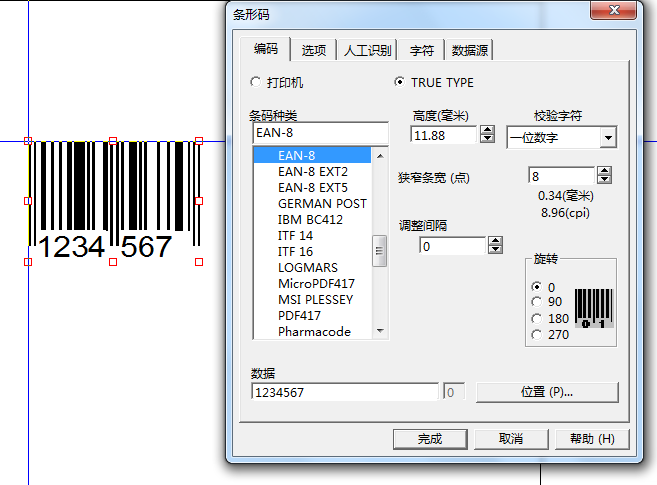The height and width of the screenshot is (485, 657).
Task: Select the TRUE TYPE radio option
Action: [400, 82]
